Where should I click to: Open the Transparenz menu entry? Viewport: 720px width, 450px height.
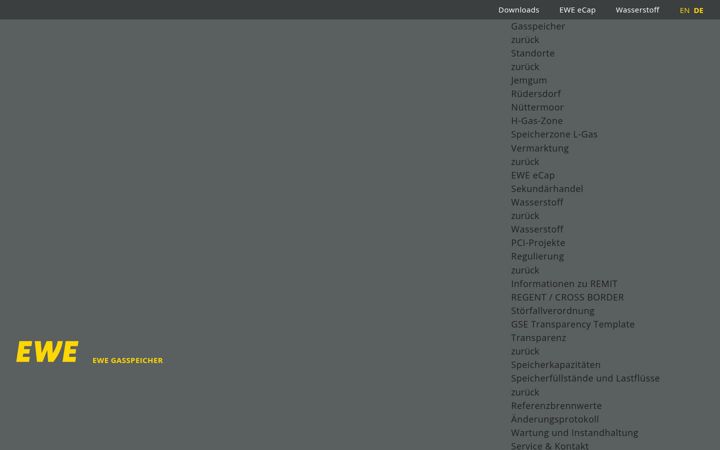click(538, 338)
